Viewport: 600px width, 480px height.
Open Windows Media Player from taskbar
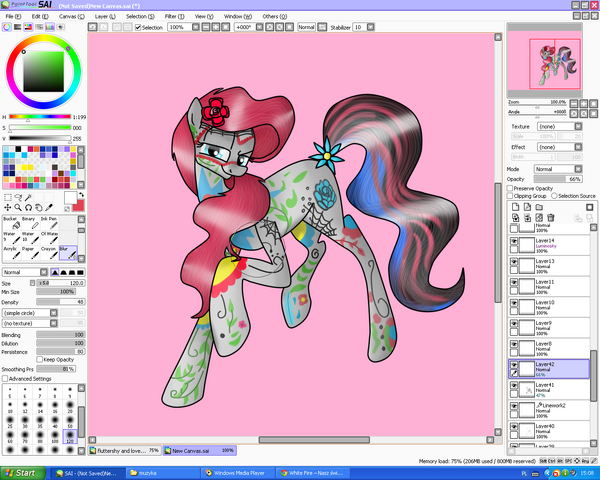point(238,473)
